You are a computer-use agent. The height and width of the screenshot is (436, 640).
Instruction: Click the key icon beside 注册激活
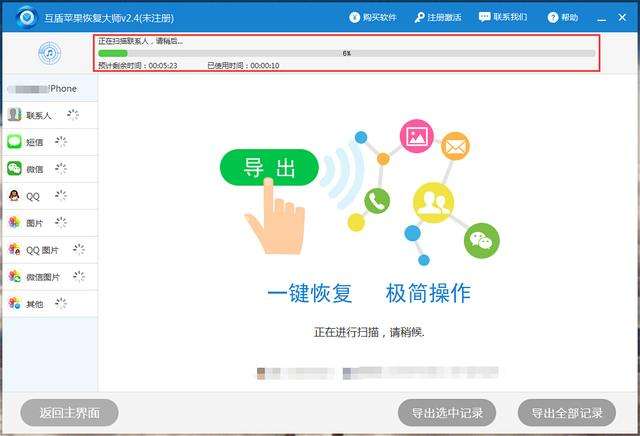pos(419,17)
